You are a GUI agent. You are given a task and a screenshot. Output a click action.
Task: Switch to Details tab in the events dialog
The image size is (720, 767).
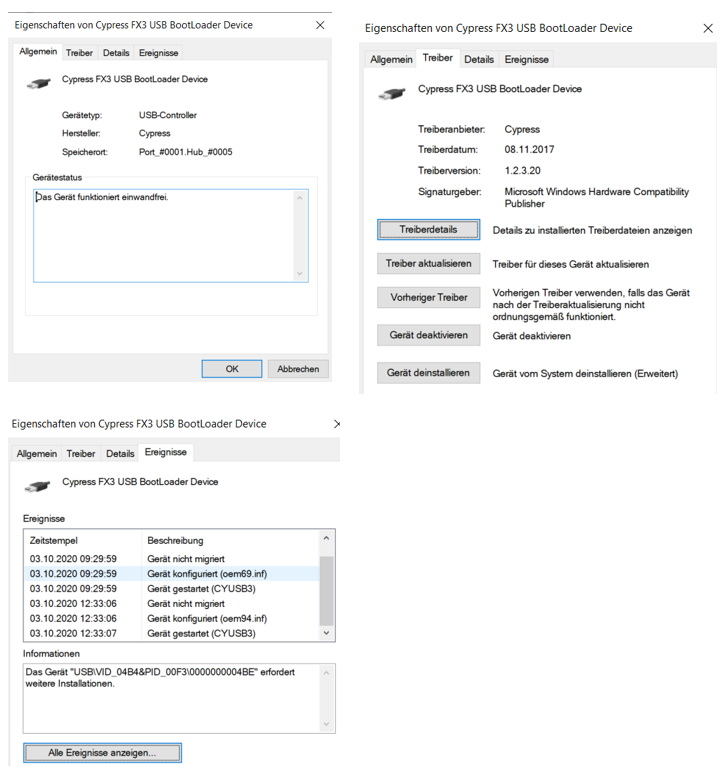(x=120, y=454)
